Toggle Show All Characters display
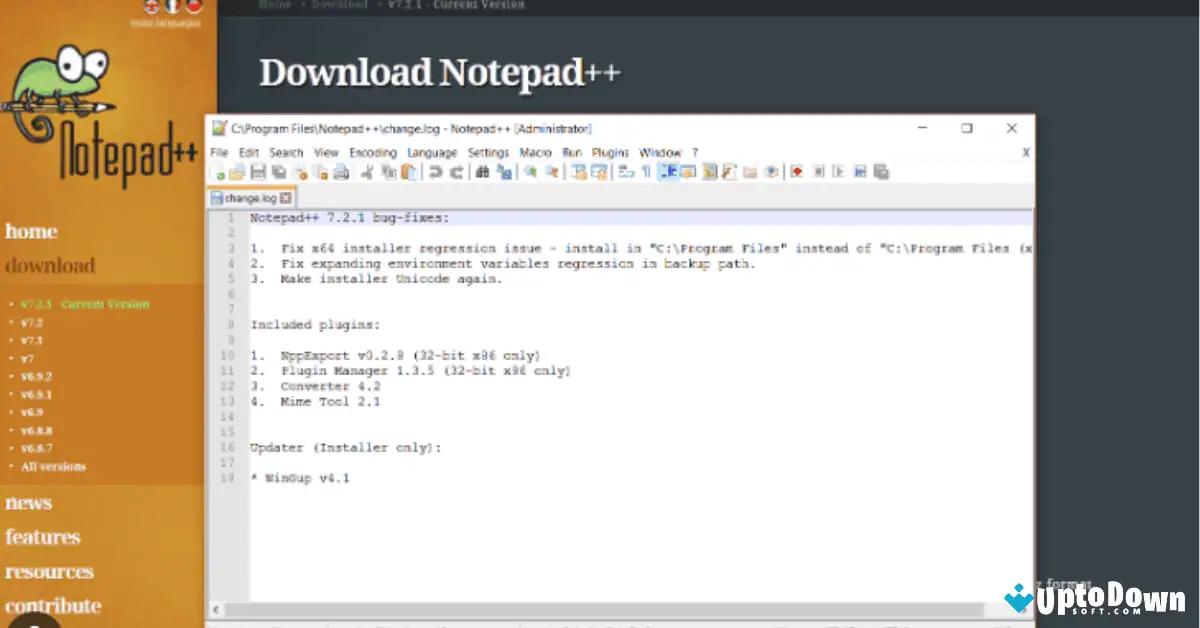The image size is (1200, 628). pyautogui.click(x=647, y=171)
